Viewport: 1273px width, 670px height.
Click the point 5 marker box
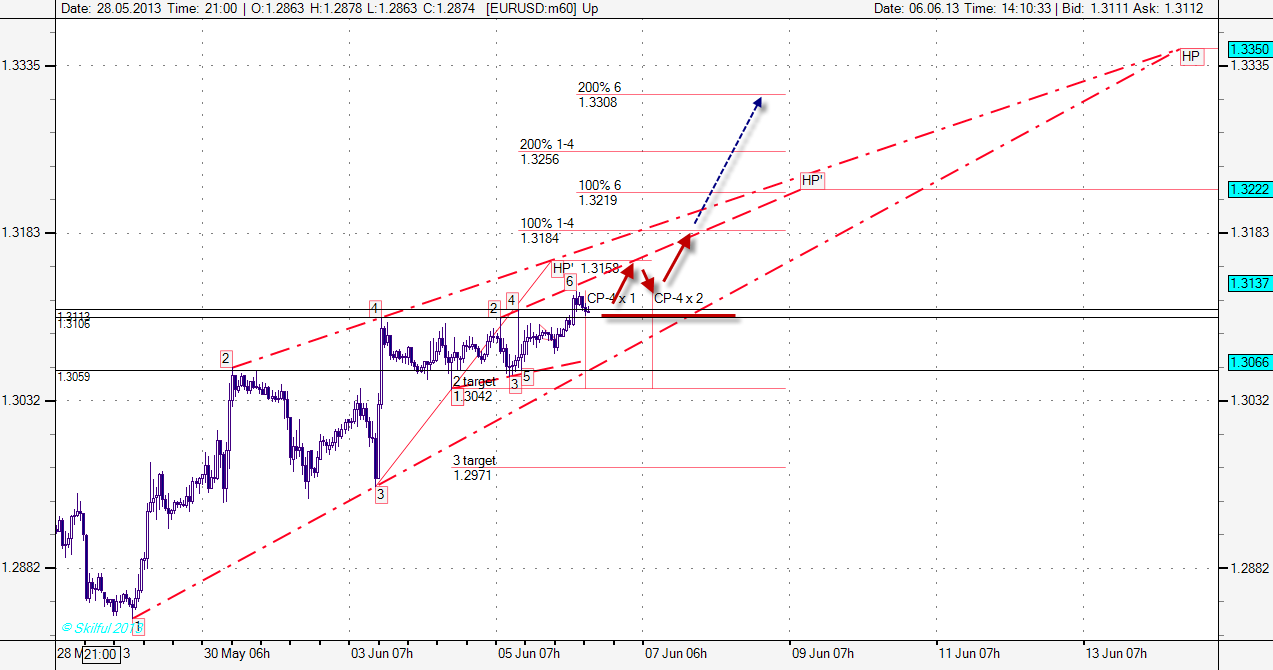click(x=527, y=377)
